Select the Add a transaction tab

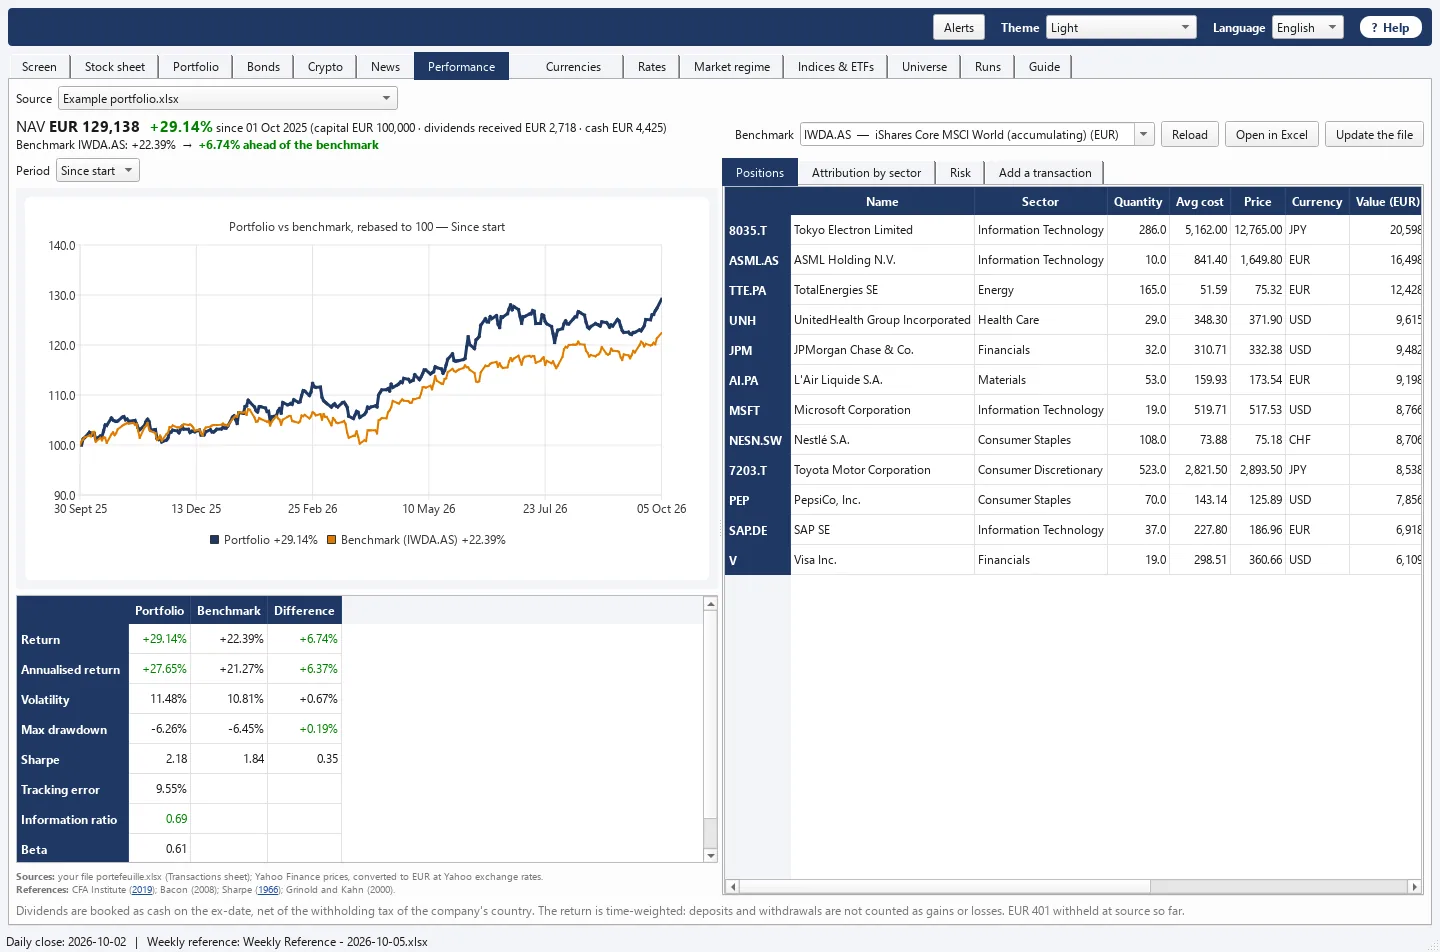click(x=1045, y=173)
